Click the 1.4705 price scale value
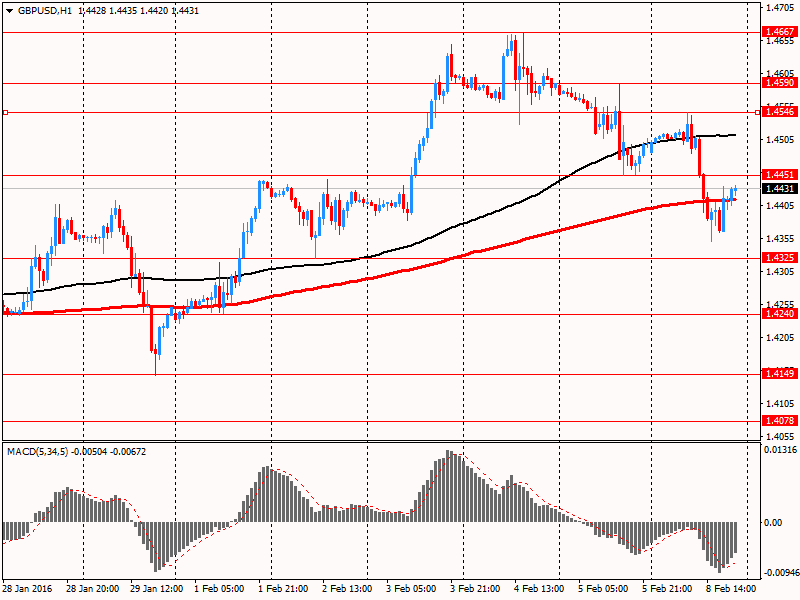The height and width of the screenshot is (600, 800). tap(780, 8)
